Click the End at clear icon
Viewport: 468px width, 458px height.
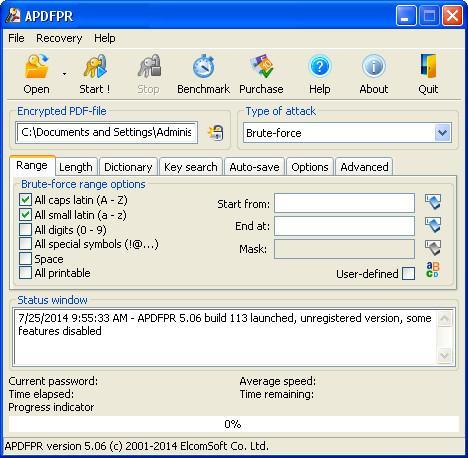433,225
